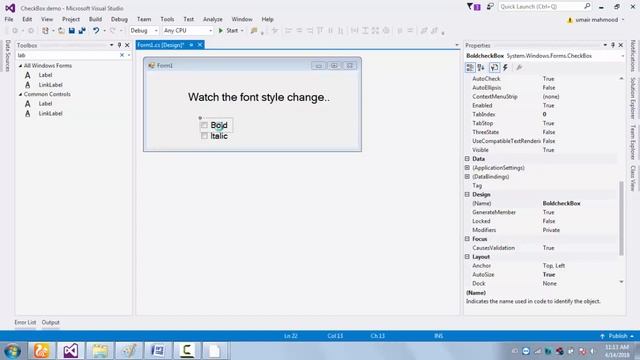Show the Properties list button
The width and height of the screenshot is (640, 360).
(x=494, y=67)
